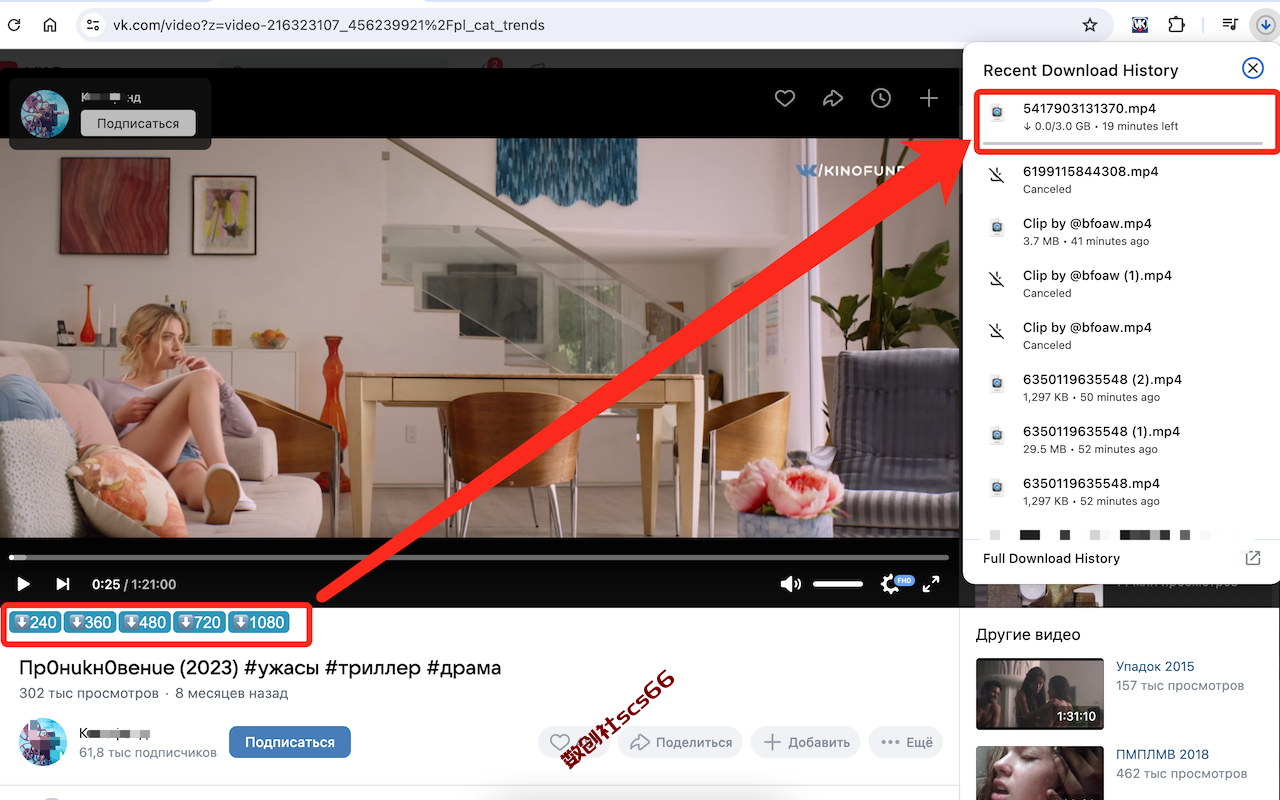The width and height of the screenshot is (1280, 800).
Task: Click the channel avatar below the video title
Action: [x=43, y=741]
